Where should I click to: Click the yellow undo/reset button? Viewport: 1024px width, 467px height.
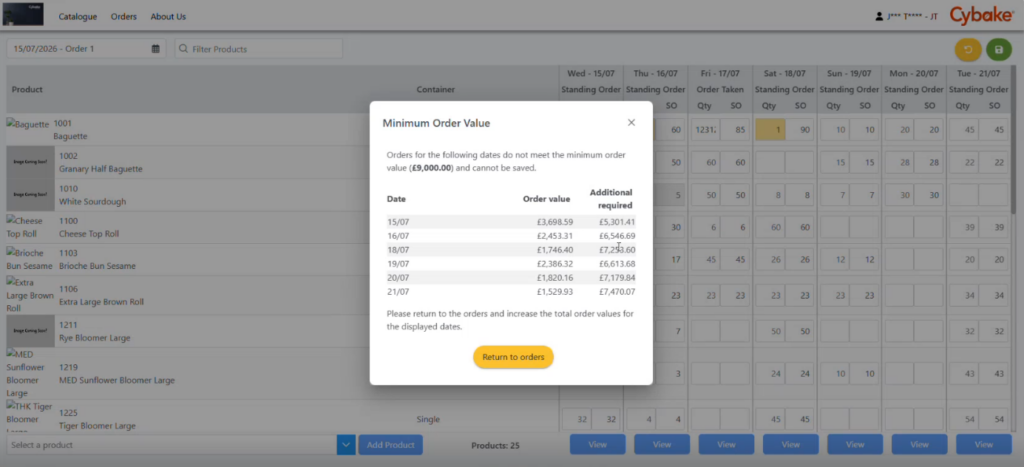[968, 50]
